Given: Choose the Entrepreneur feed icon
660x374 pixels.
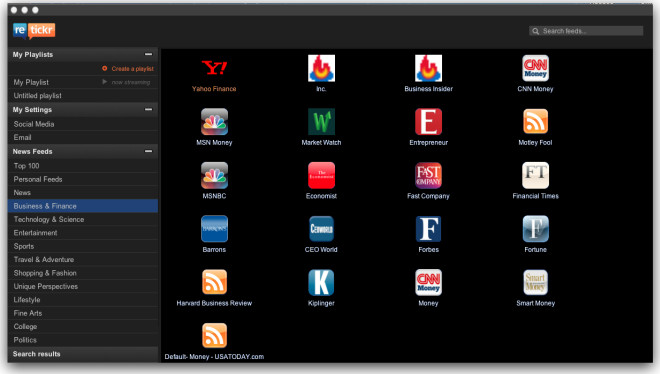Looking at the screenshot, I should (428, 122).
